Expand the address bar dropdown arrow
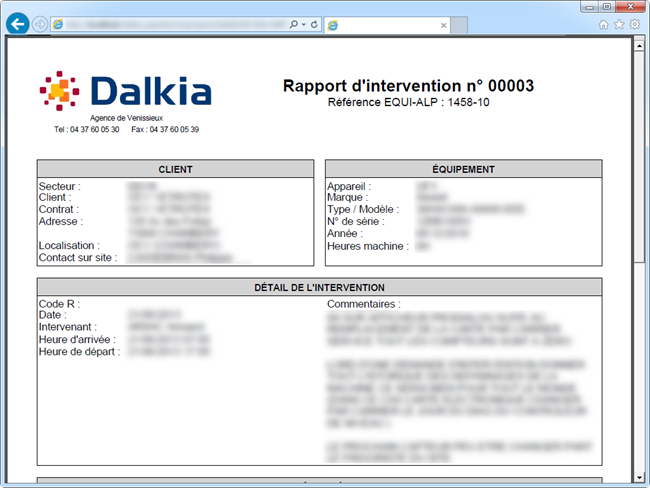This screenshot has height=488, width=650. point(303,24)
